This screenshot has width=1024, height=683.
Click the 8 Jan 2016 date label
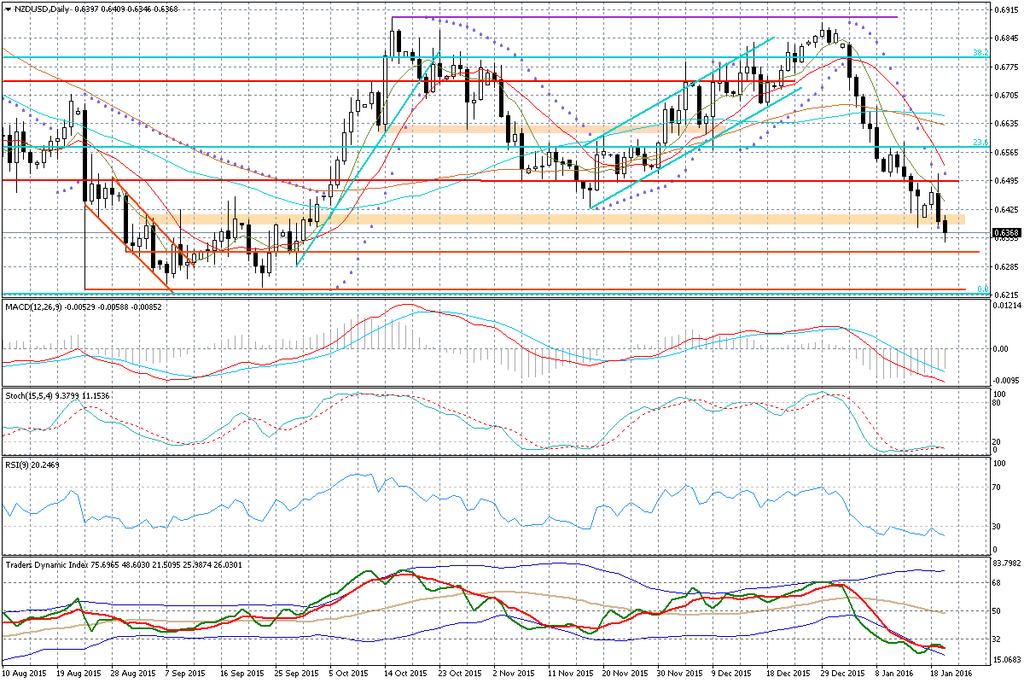[895, 673]
